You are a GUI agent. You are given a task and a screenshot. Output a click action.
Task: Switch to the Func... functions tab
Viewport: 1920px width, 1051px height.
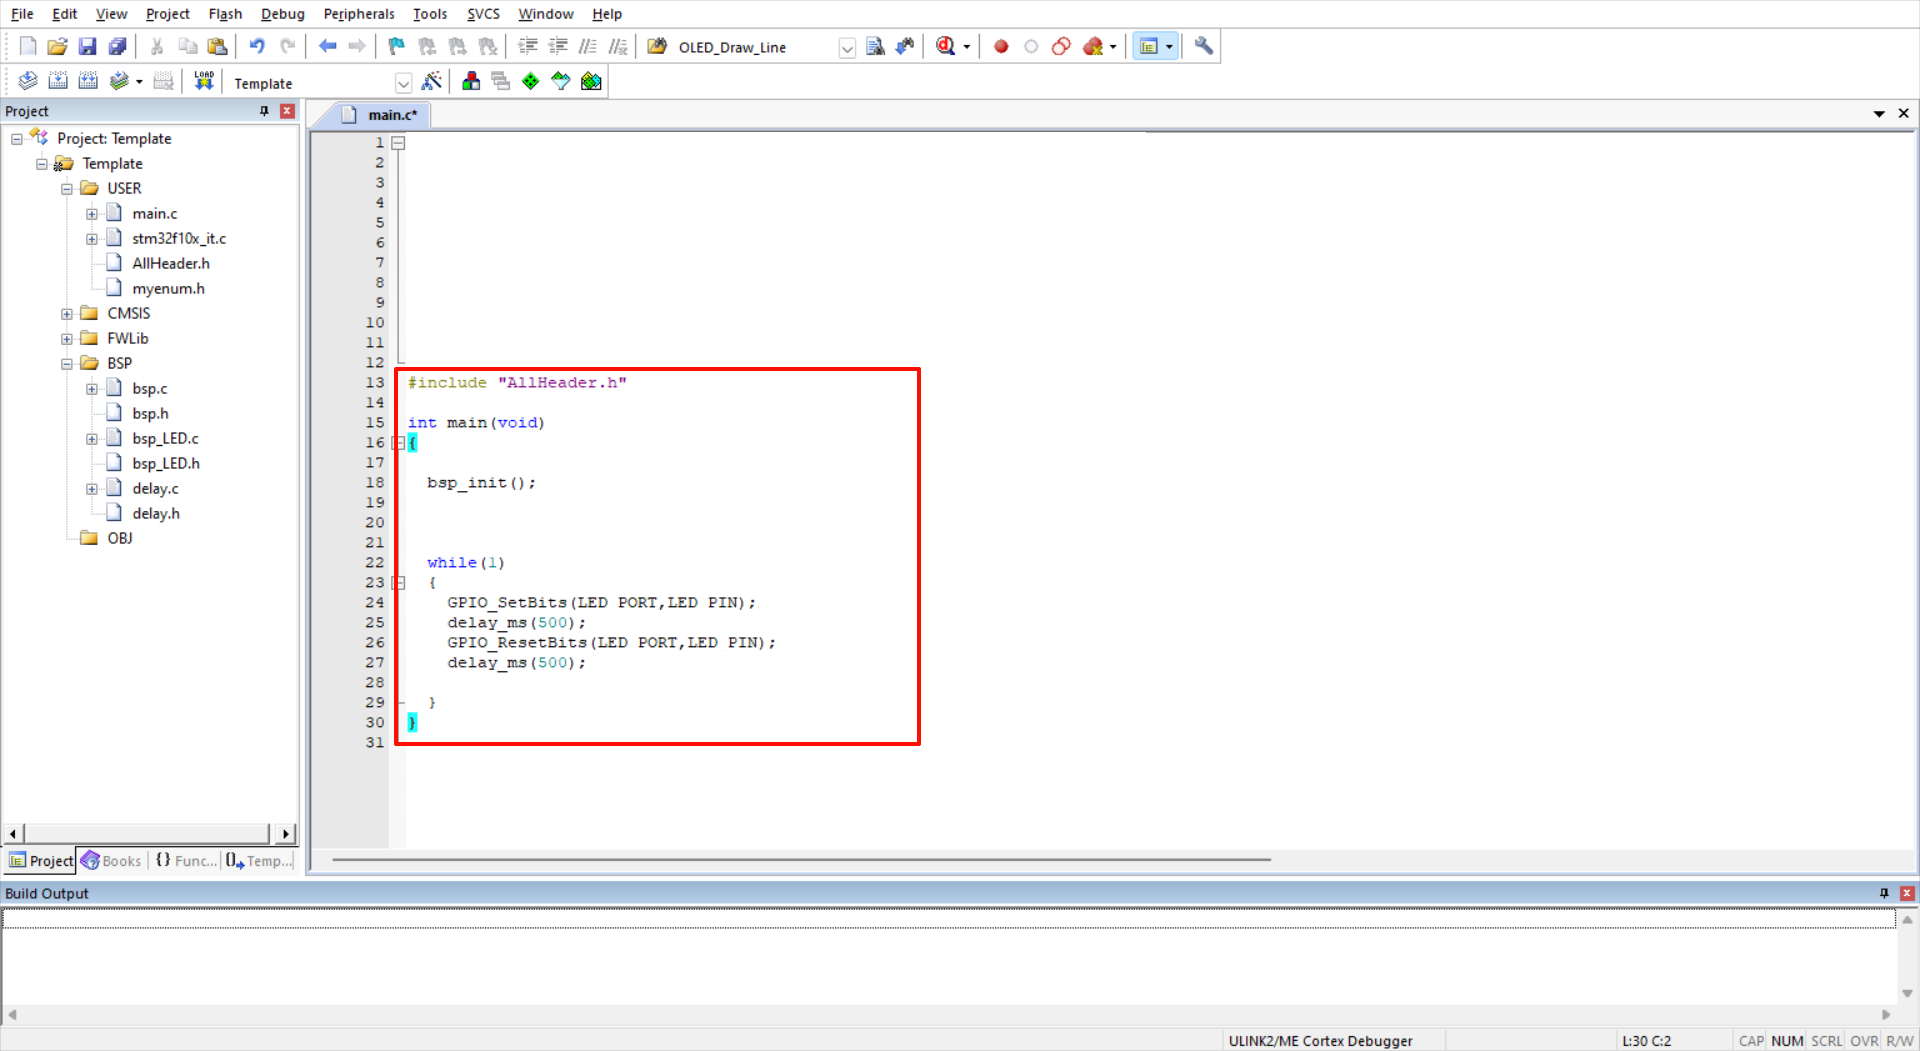(186, 861)
